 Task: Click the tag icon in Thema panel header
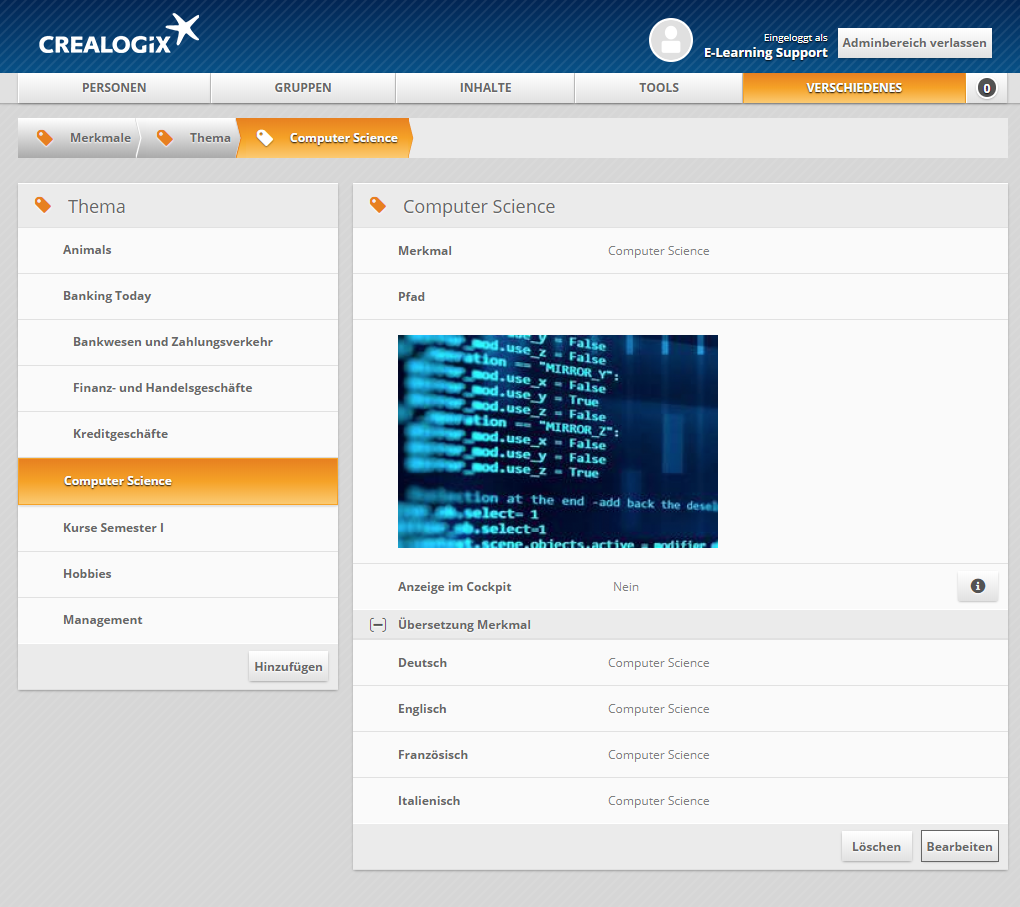(43, 205)
